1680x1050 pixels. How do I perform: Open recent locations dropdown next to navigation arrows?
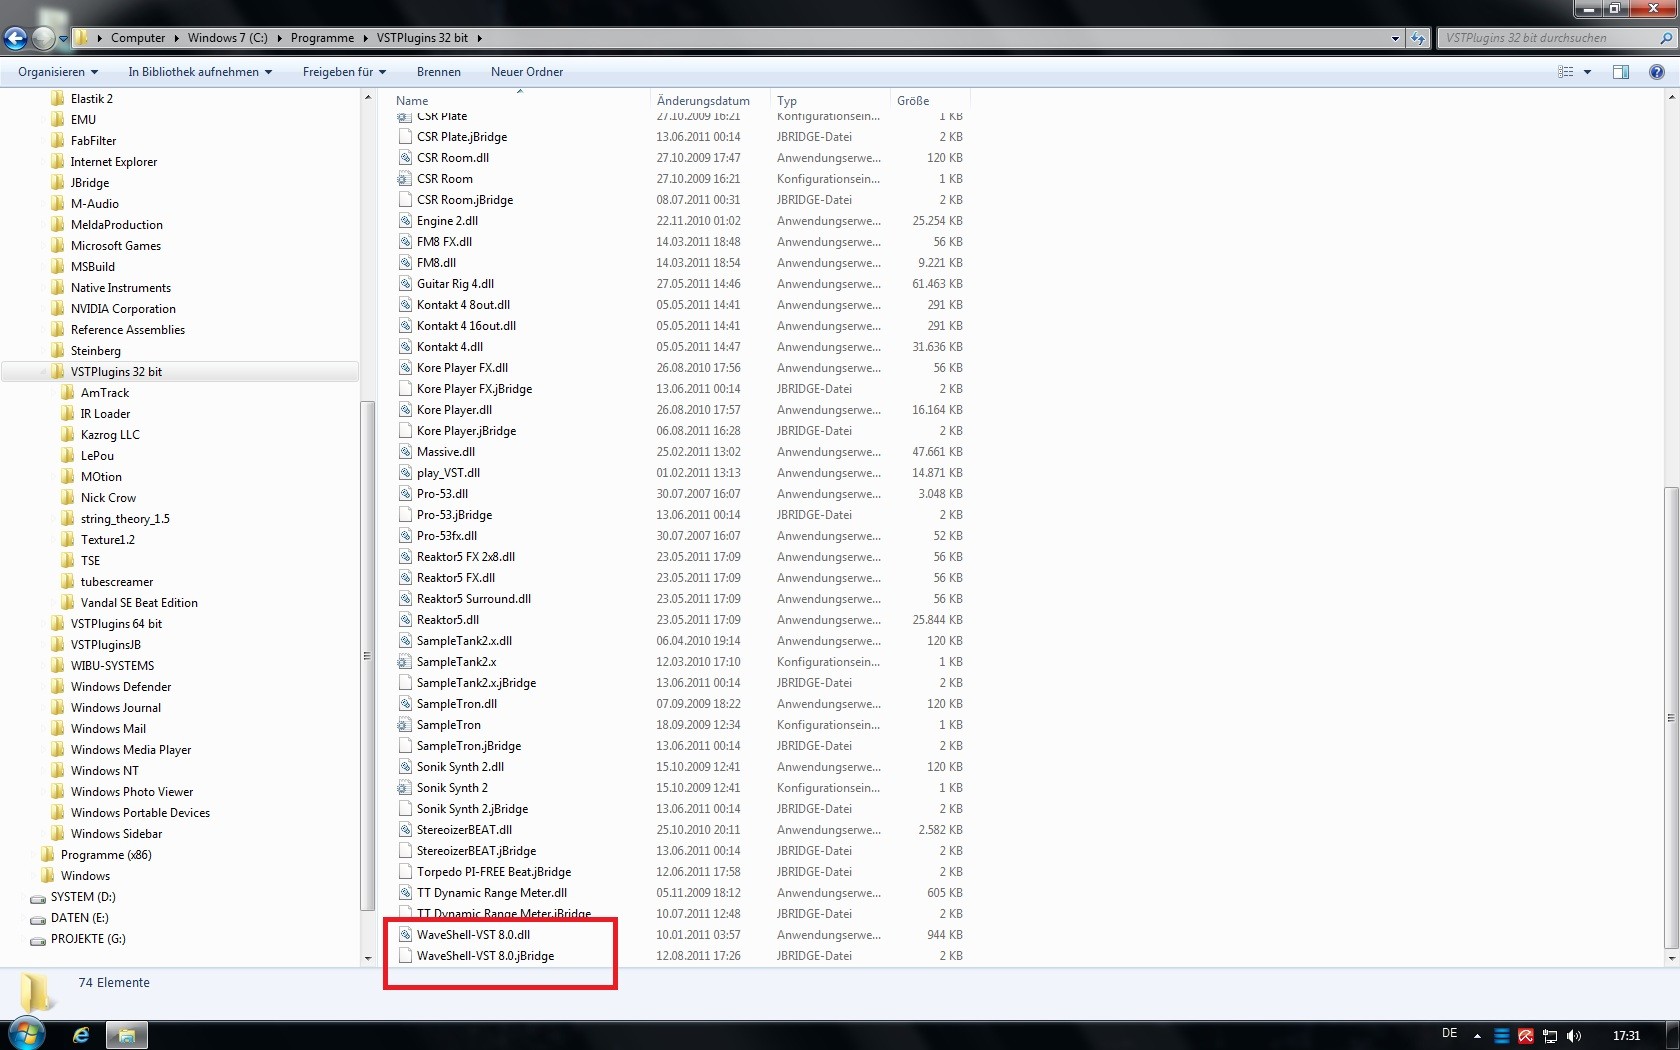coord(63,39)
